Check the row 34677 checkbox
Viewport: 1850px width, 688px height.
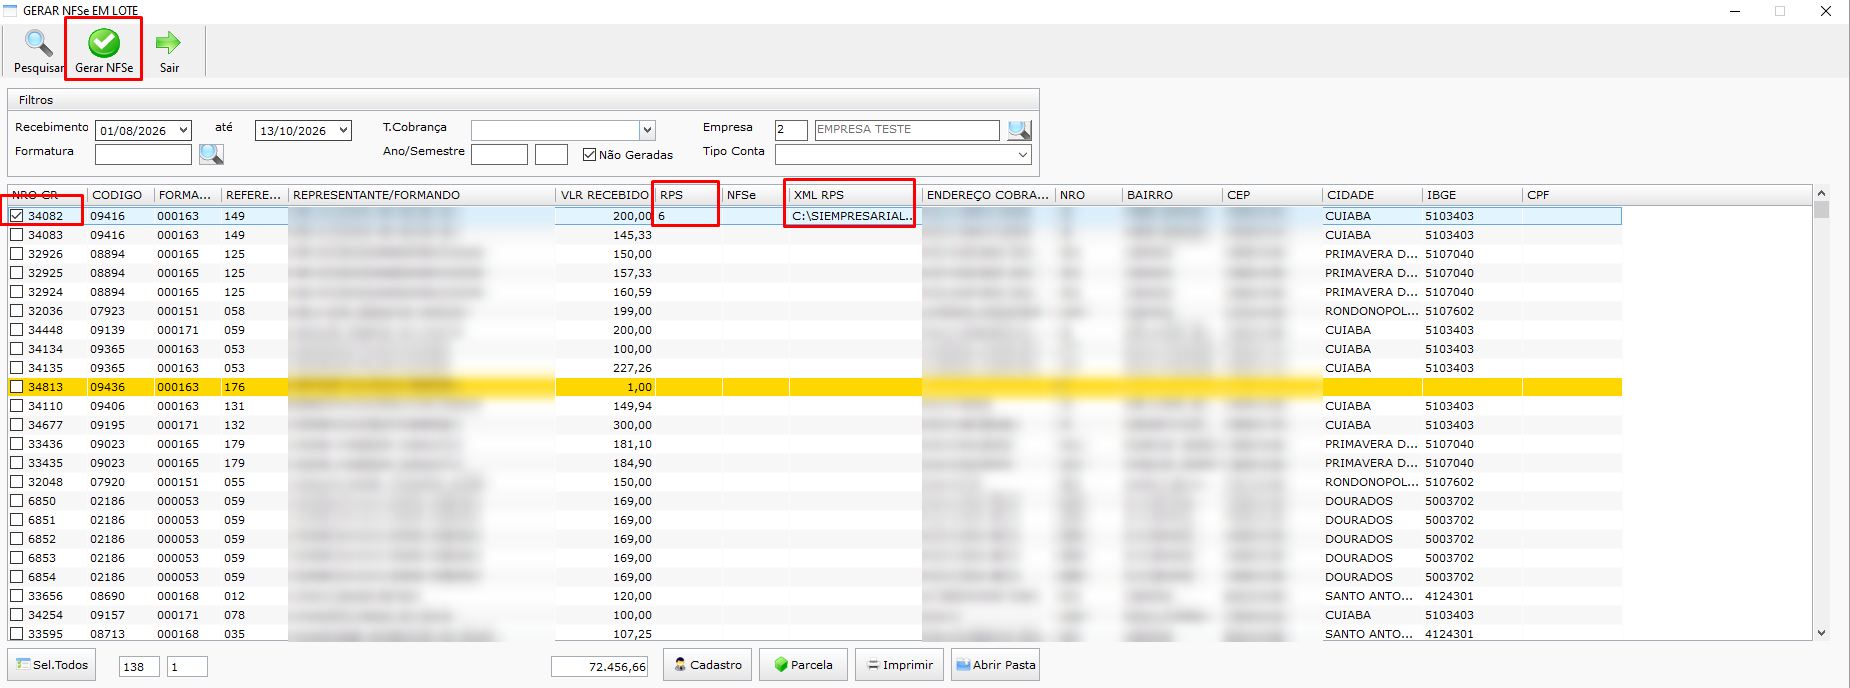point(17,425)
